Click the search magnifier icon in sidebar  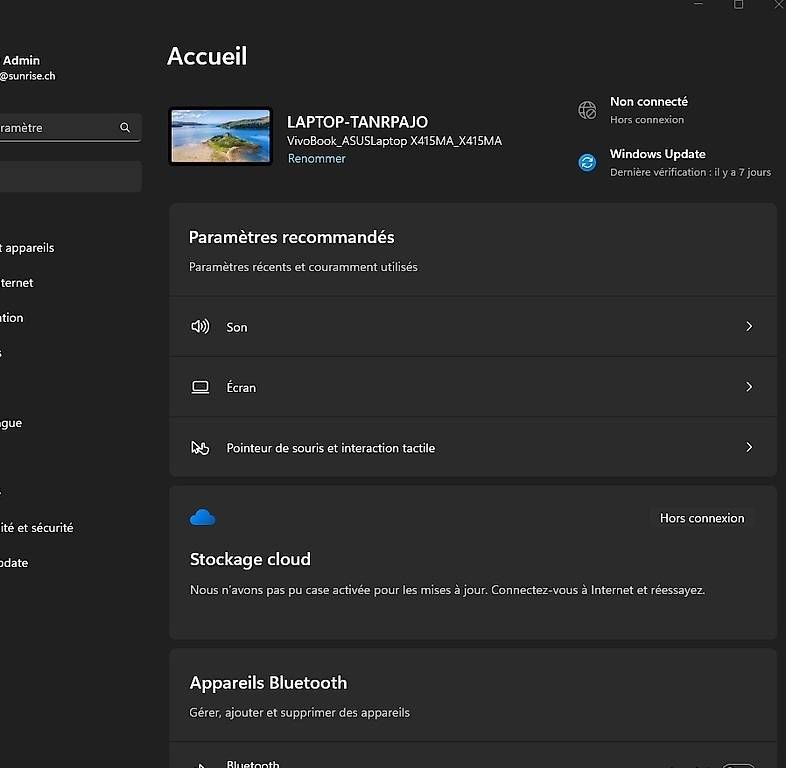pyautogui.click(x=125, y=128)
